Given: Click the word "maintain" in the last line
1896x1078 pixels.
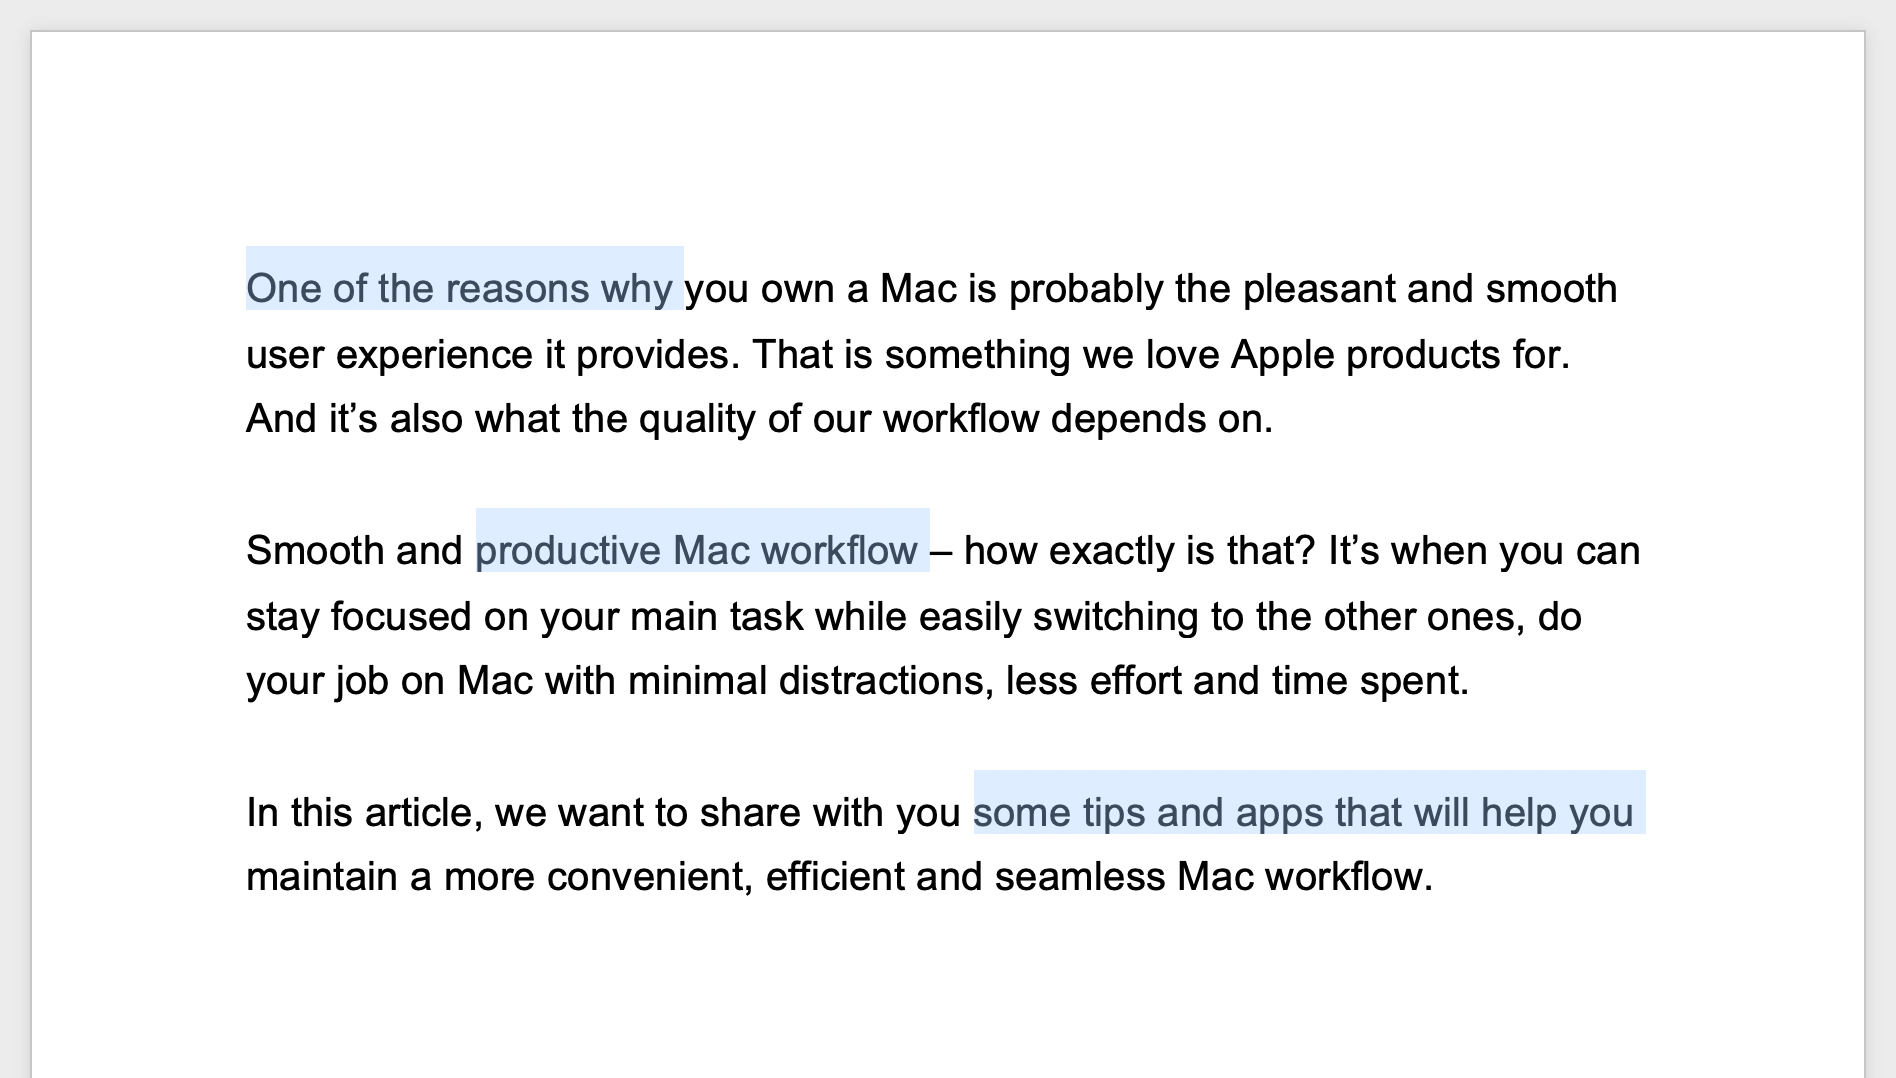Looking at the screenshot, I should pyautogui.click(x=322, y=877).
